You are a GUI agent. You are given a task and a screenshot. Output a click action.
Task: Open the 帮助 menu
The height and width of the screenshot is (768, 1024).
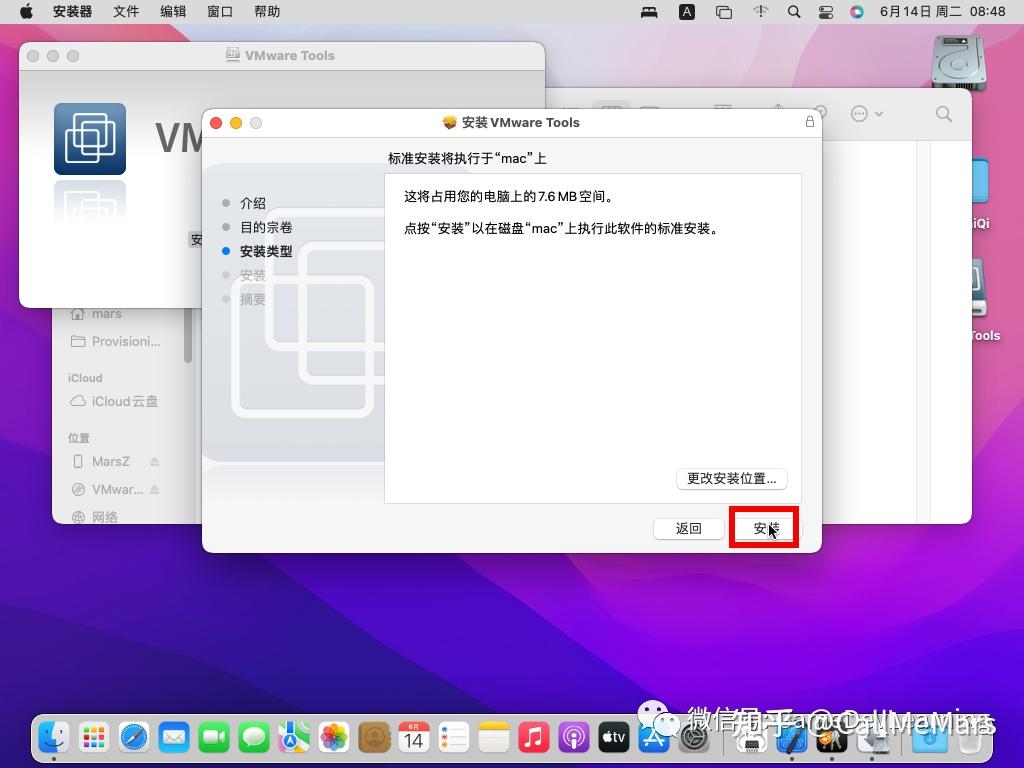266,12
